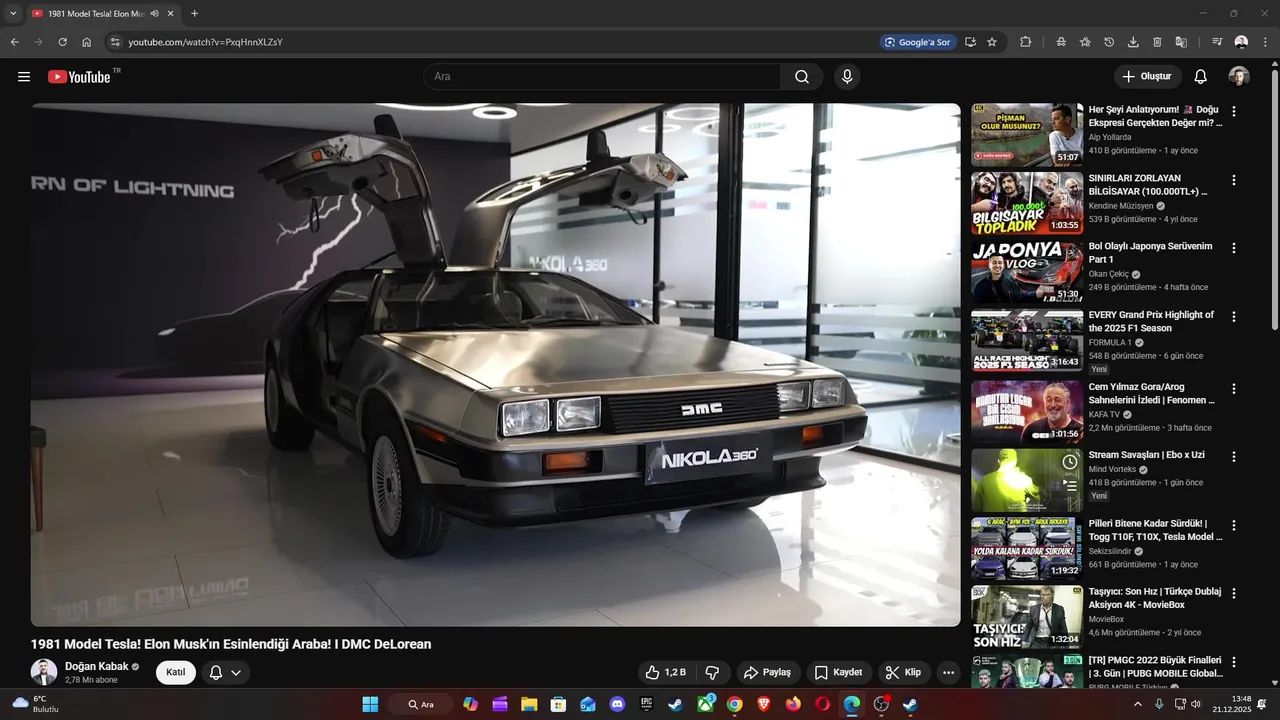Click into the YouTube Ara search field
Viewport: 1280px width, 720px height.
point(602,77)
